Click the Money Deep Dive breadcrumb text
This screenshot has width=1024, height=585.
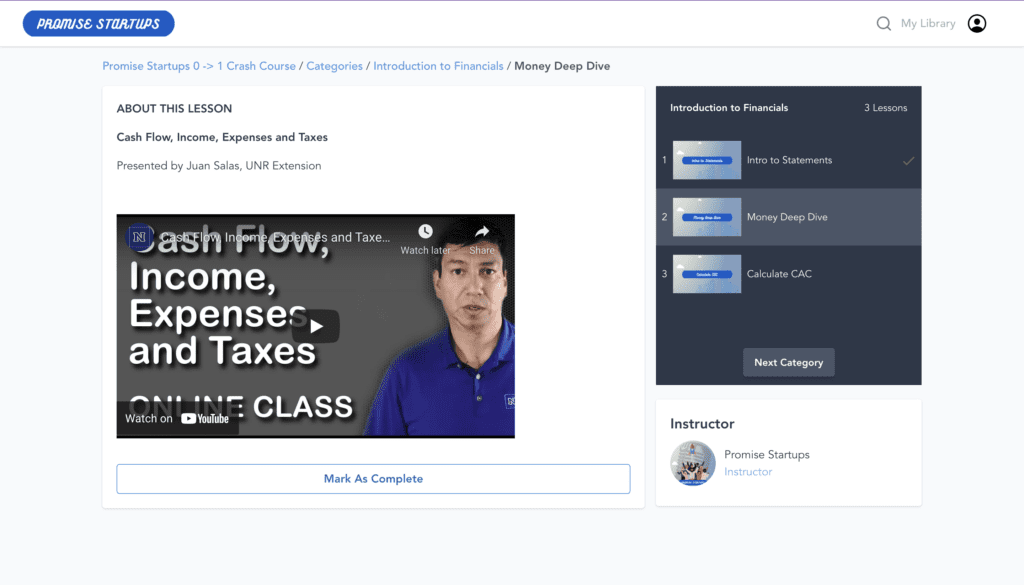tap(562, 66)
